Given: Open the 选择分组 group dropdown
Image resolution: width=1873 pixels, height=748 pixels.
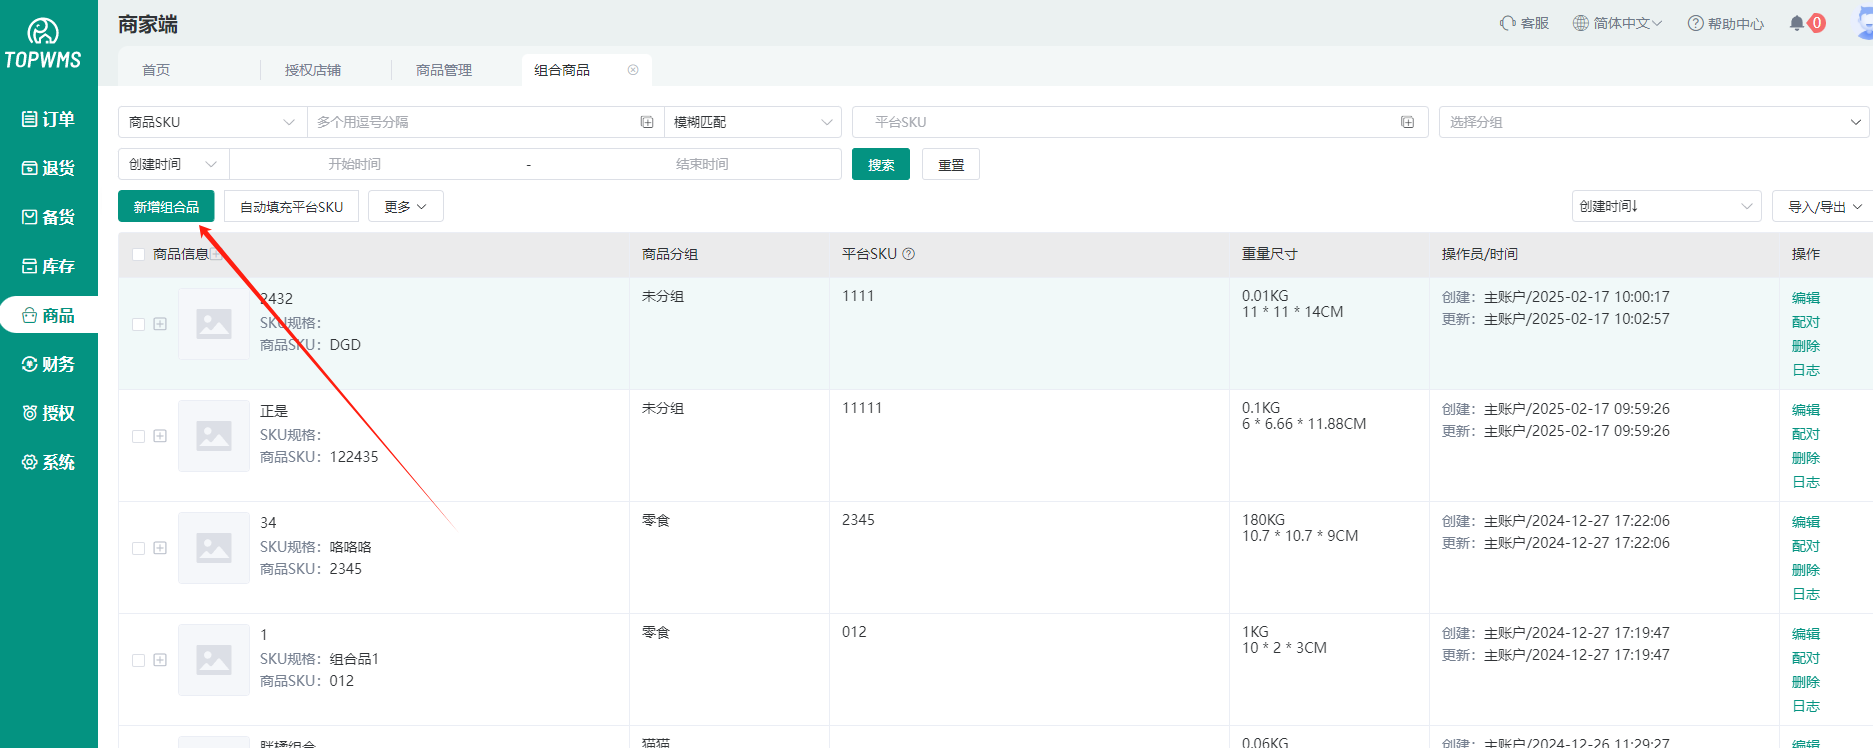Looking at the screenshot, I should [1654, 122].
